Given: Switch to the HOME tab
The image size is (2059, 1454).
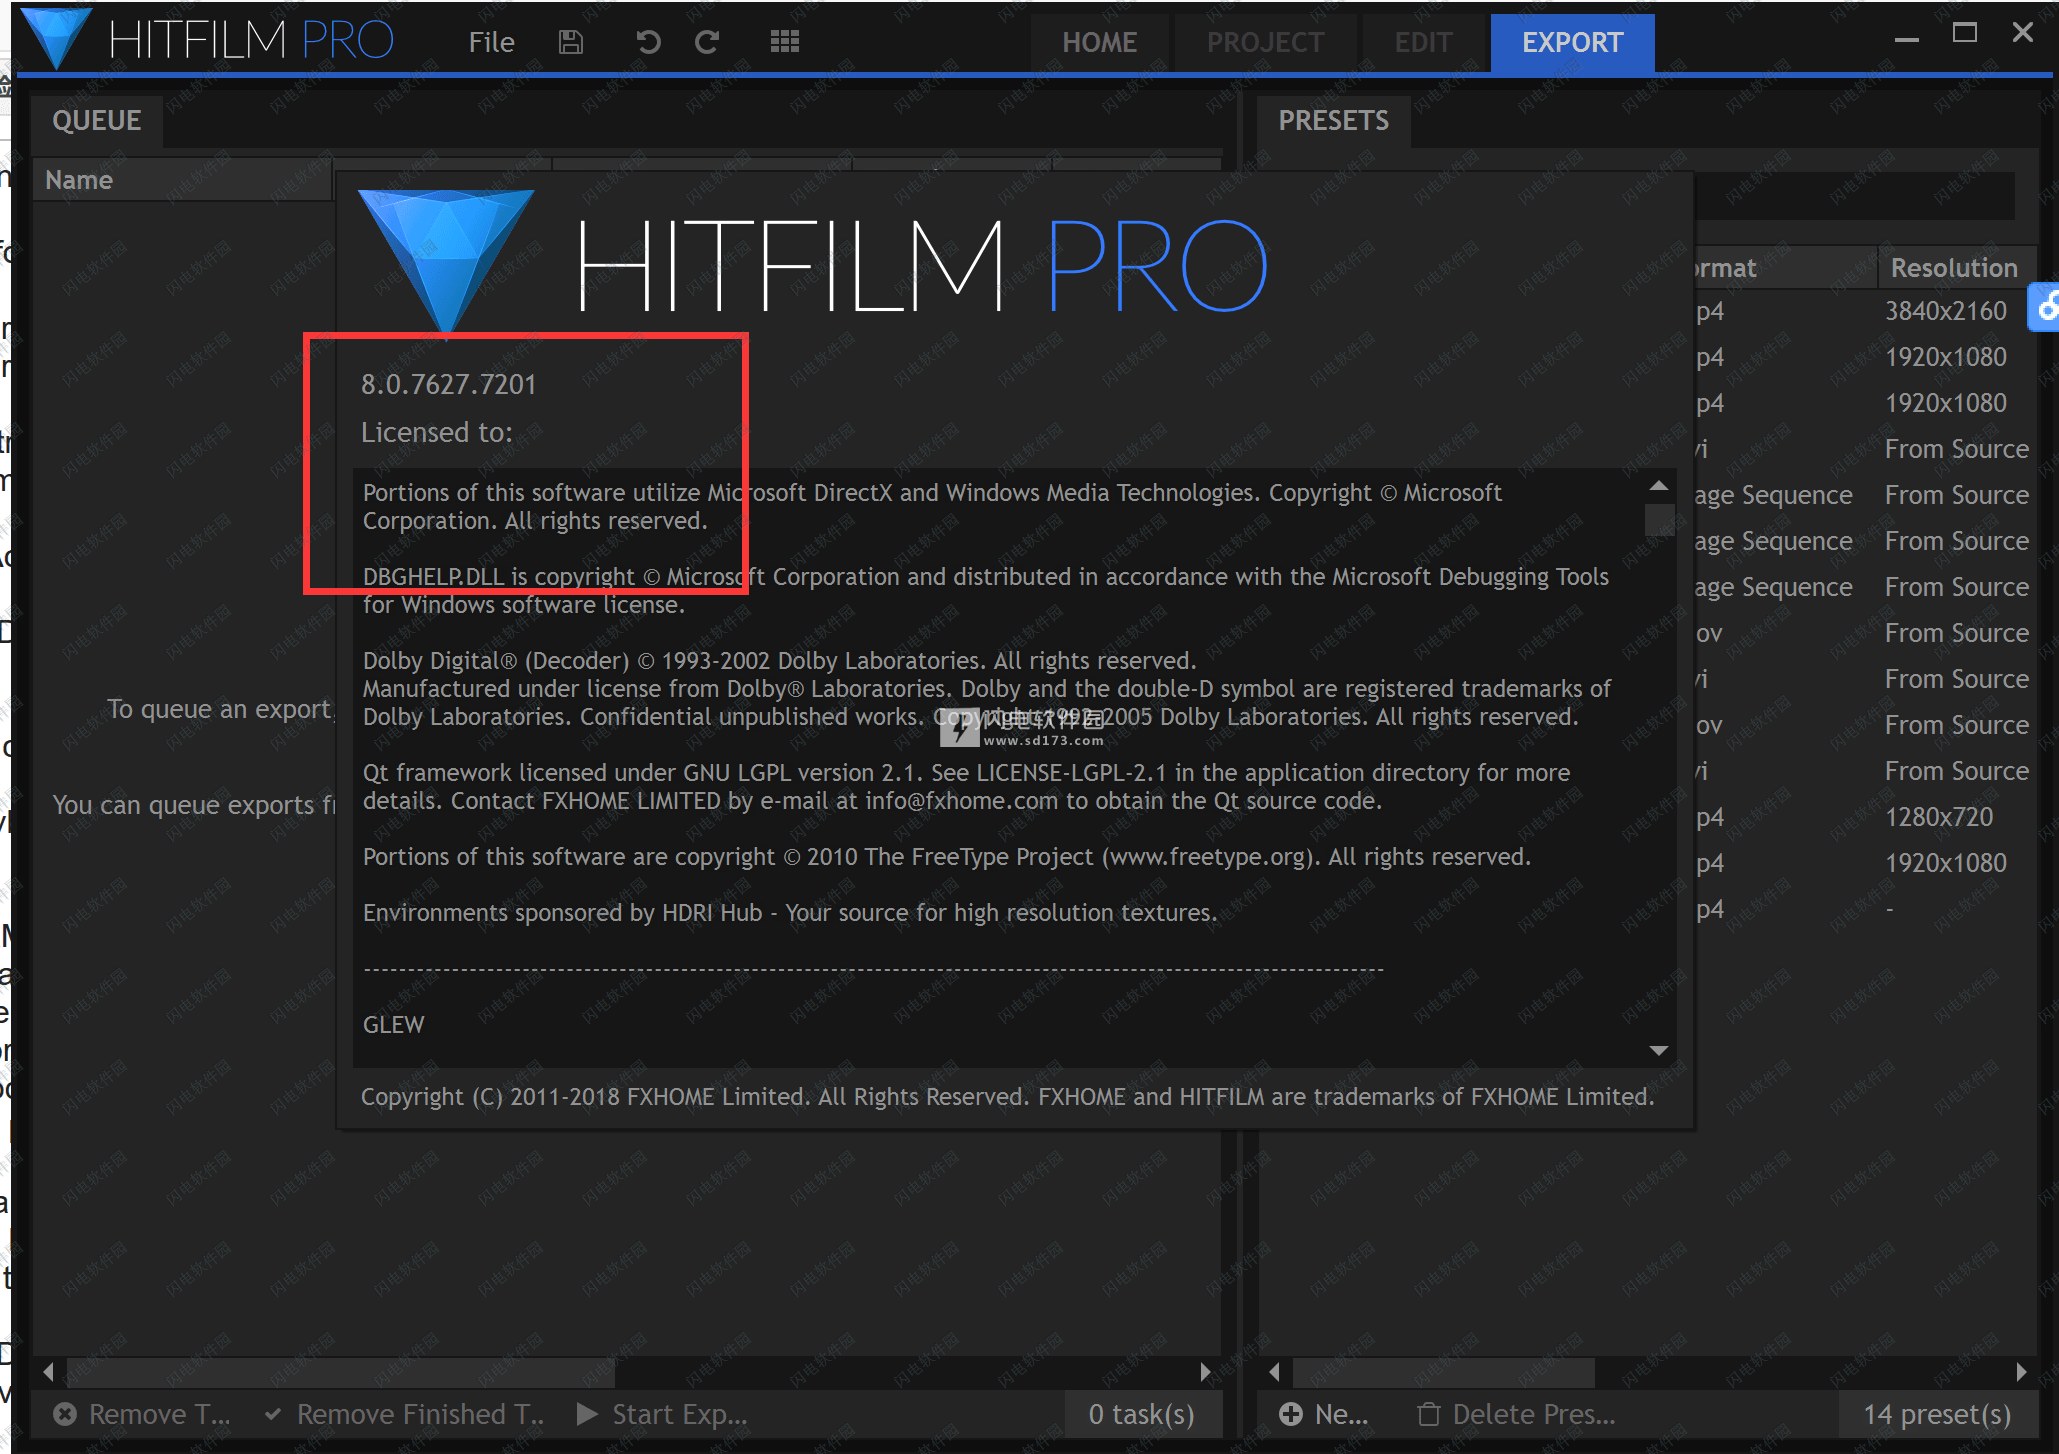Looking at the screenshot, I should [x=1100, y=43].
